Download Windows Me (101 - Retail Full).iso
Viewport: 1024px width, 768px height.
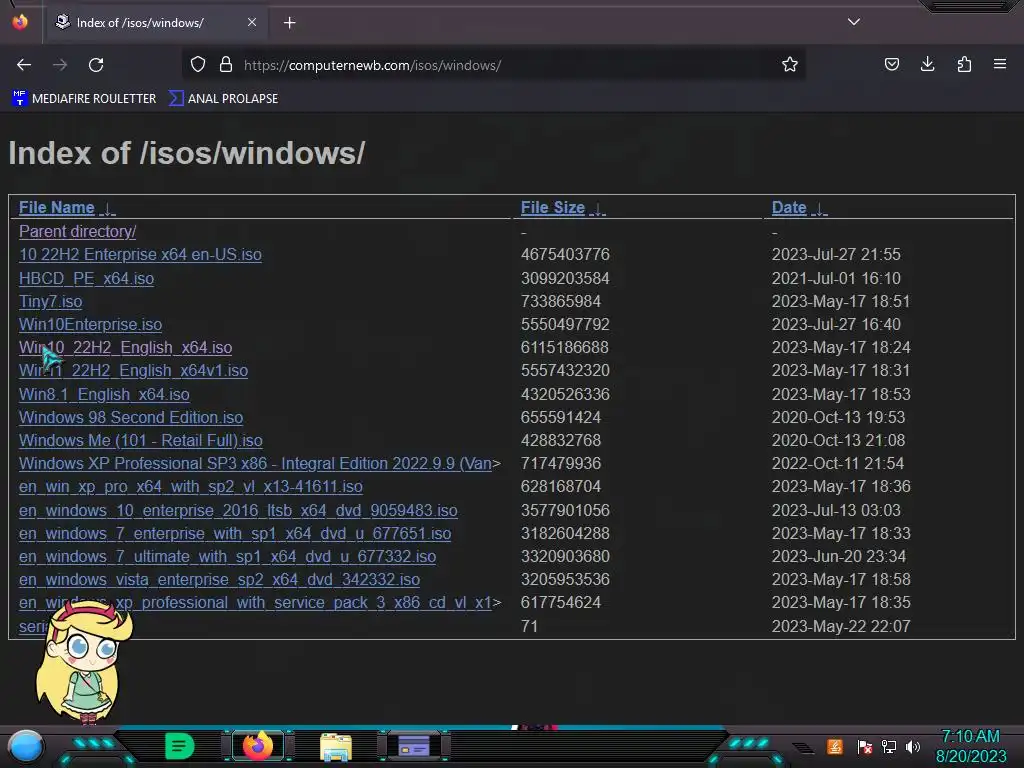[140, 440]
